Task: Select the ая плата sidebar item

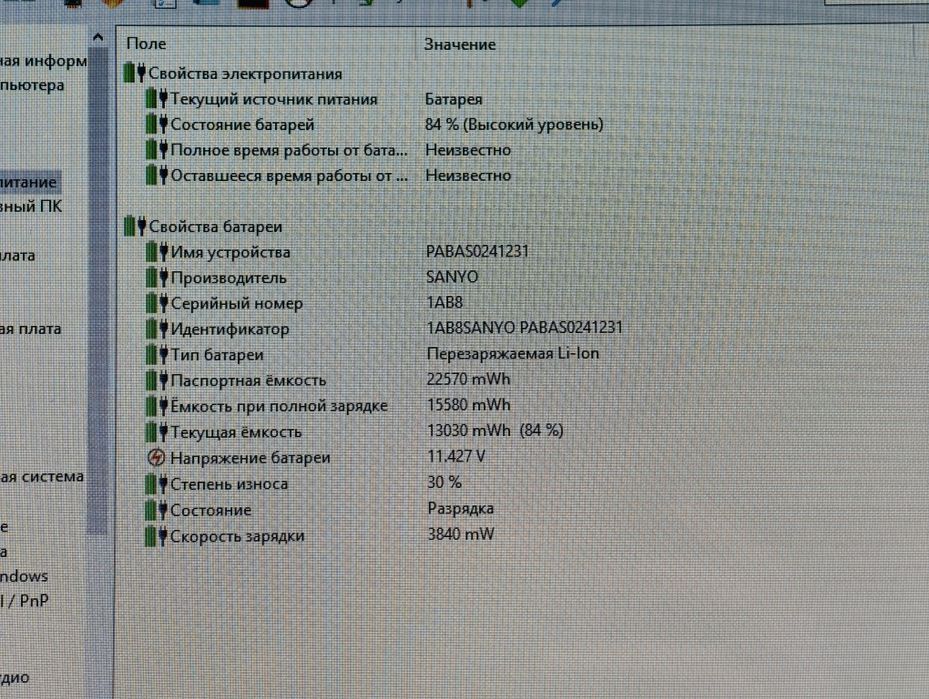Action: tap(31, 329)
